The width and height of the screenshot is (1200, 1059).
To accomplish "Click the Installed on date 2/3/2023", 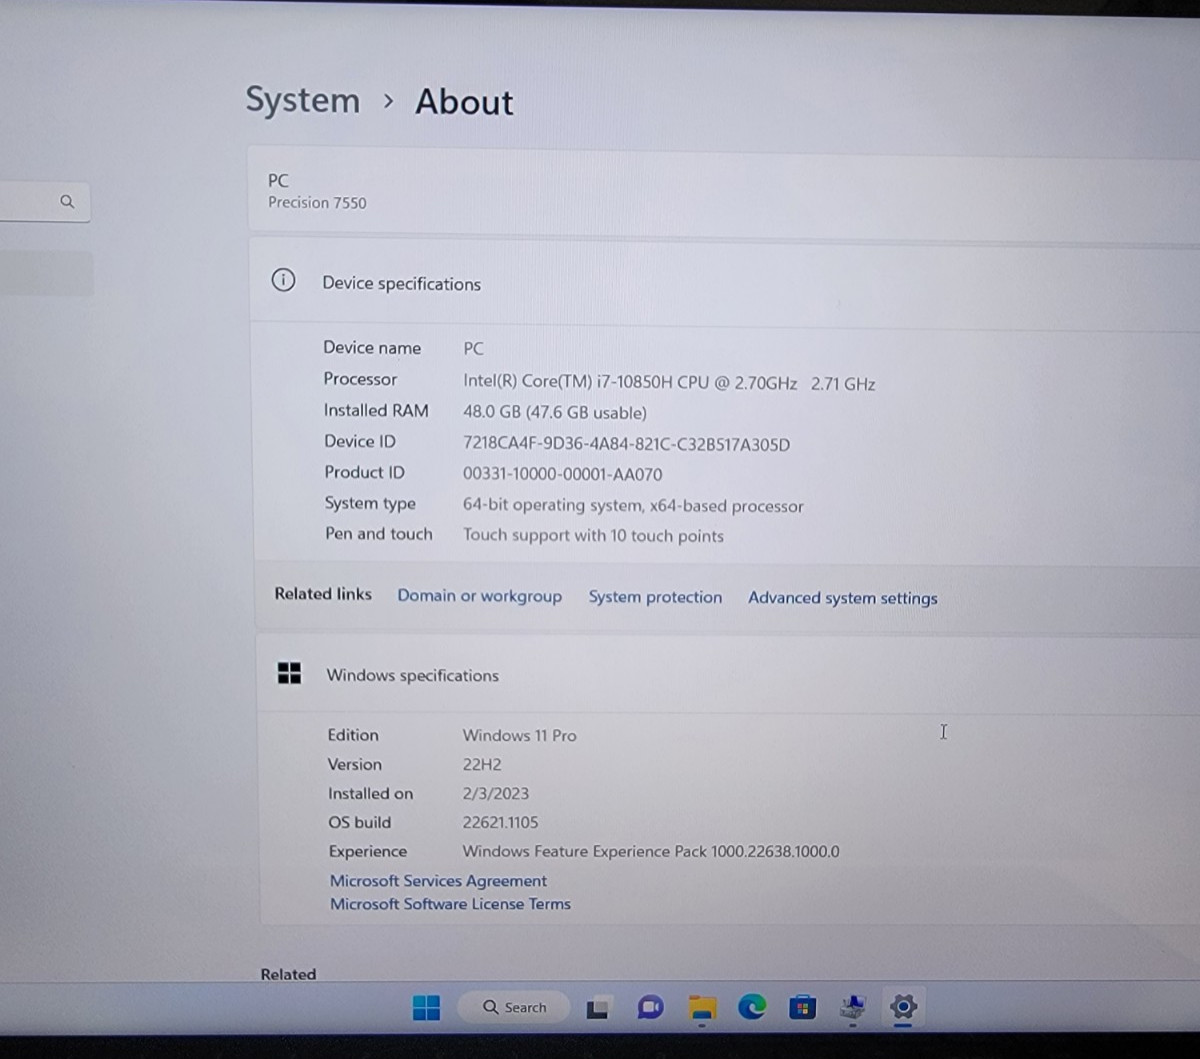I will pyautogui.click(x=495, y=793).
